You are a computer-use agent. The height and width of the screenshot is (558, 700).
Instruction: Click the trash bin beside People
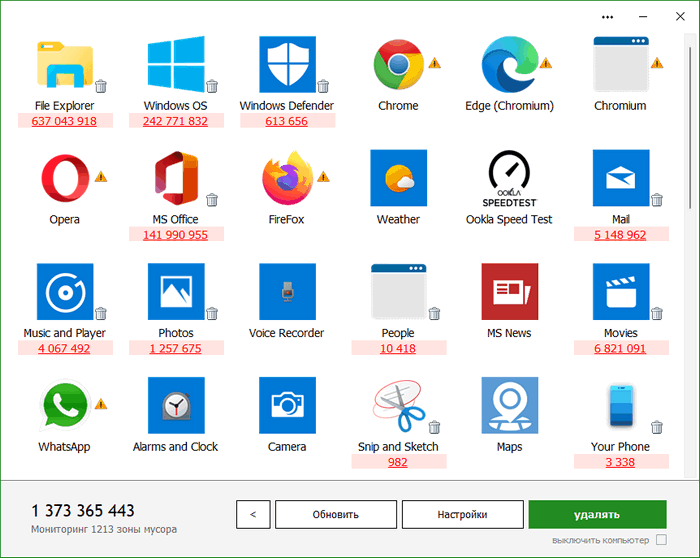tap(434, 313)
